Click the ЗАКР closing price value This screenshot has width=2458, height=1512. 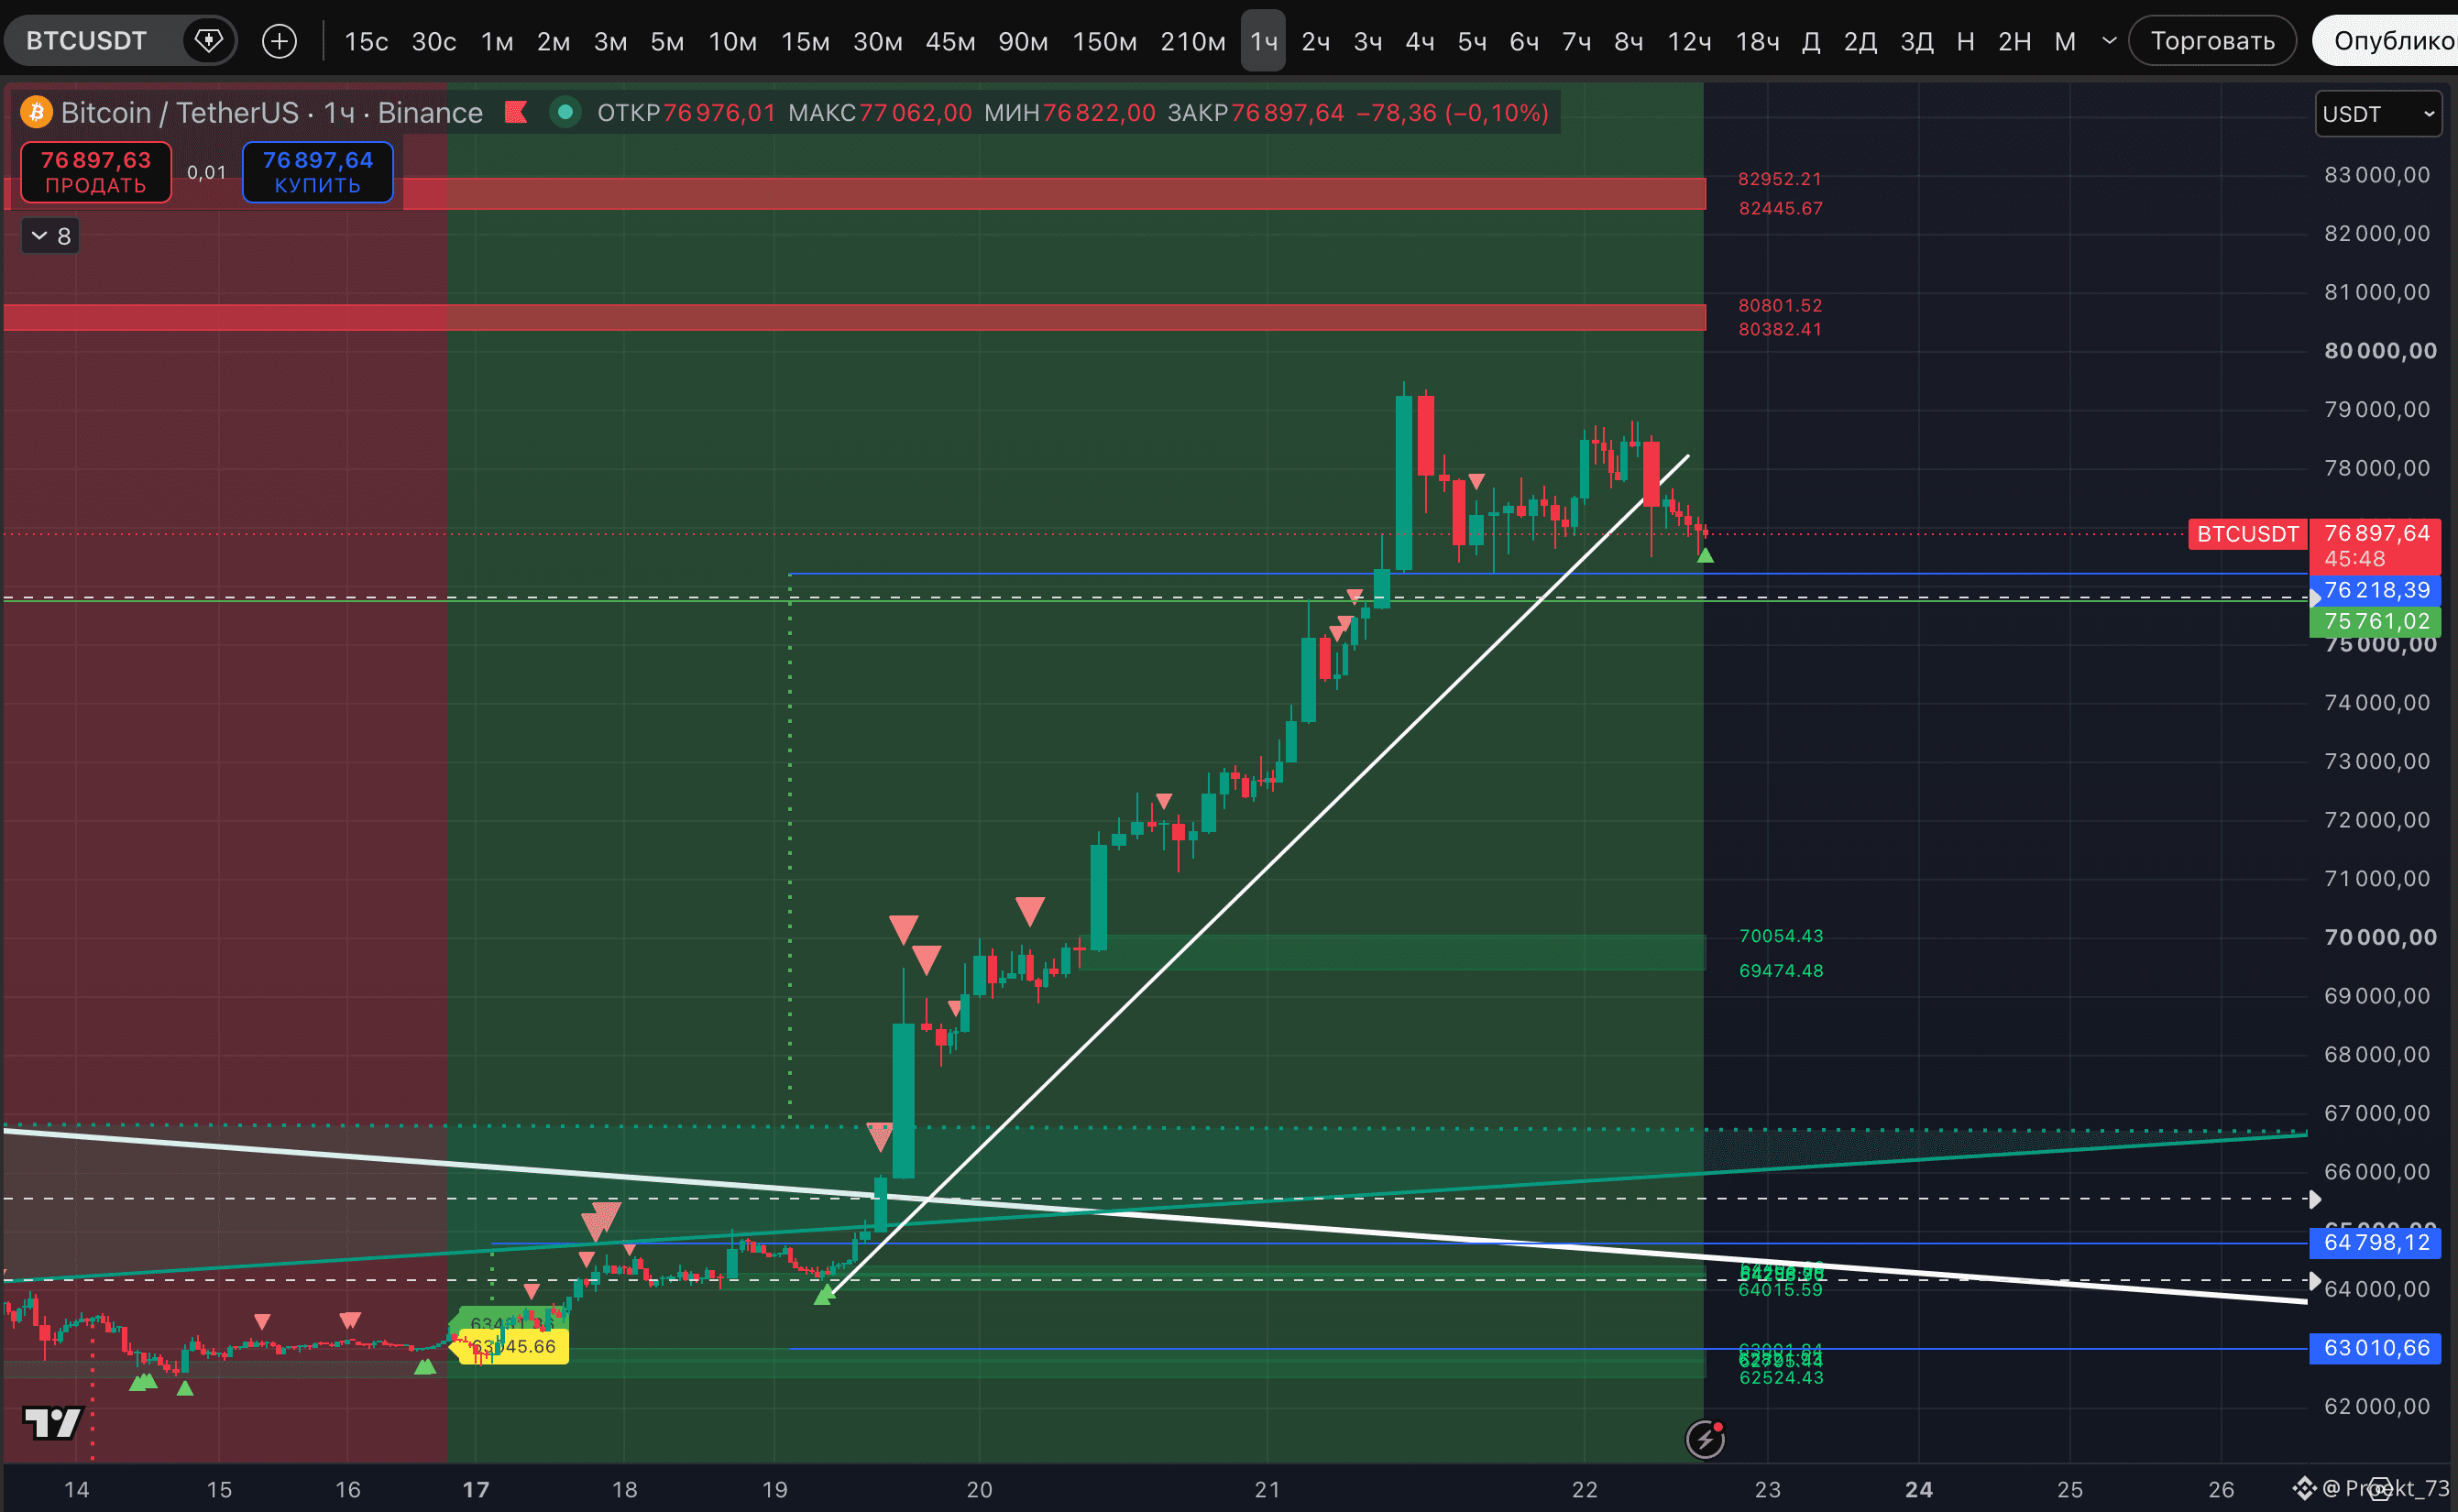(1287, 113)
